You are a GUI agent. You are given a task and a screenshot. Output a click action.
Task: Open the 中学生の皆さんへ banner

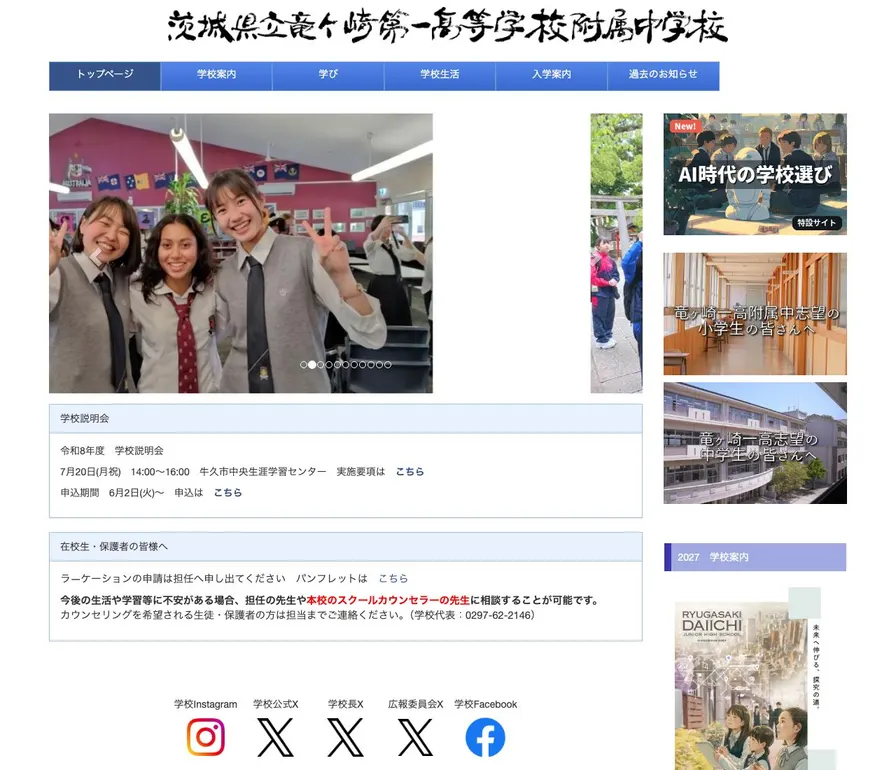point(755,443)
